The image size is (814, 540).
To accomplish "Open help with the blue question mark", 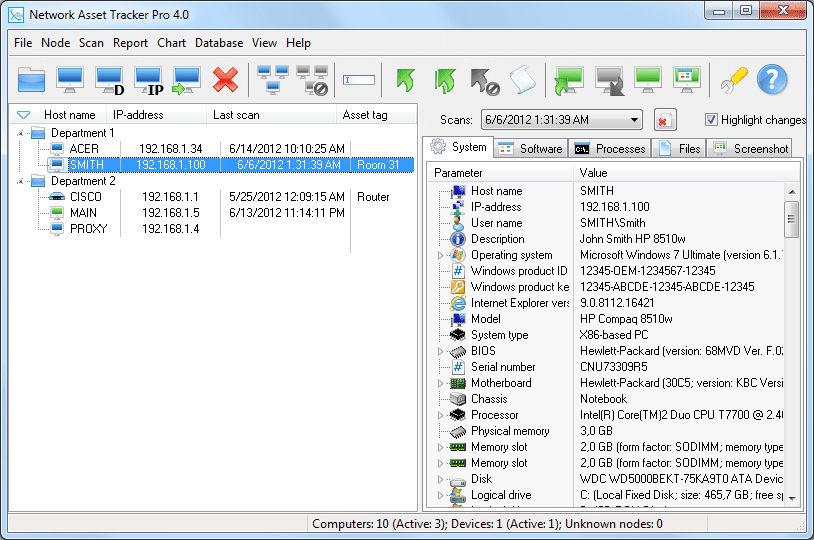I will pos(771,79).
